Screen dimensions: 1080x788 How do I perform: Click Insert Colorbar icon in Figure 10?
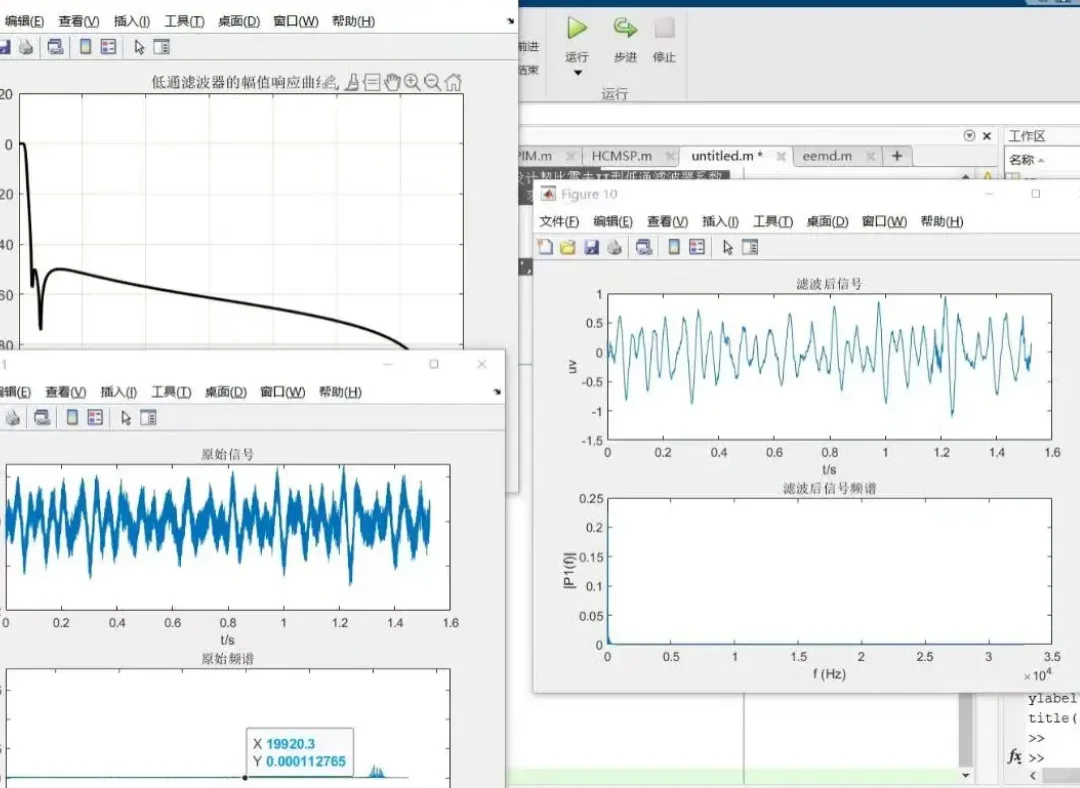point(674,247)
